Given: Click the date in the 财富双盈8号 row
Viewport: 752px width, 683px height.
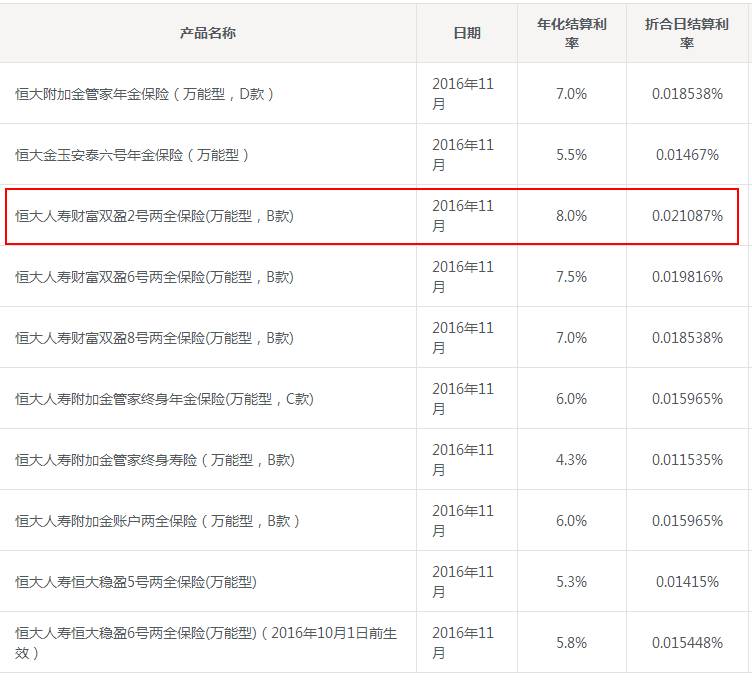Looking at the screenshot, I should click(x=463, y=338).
